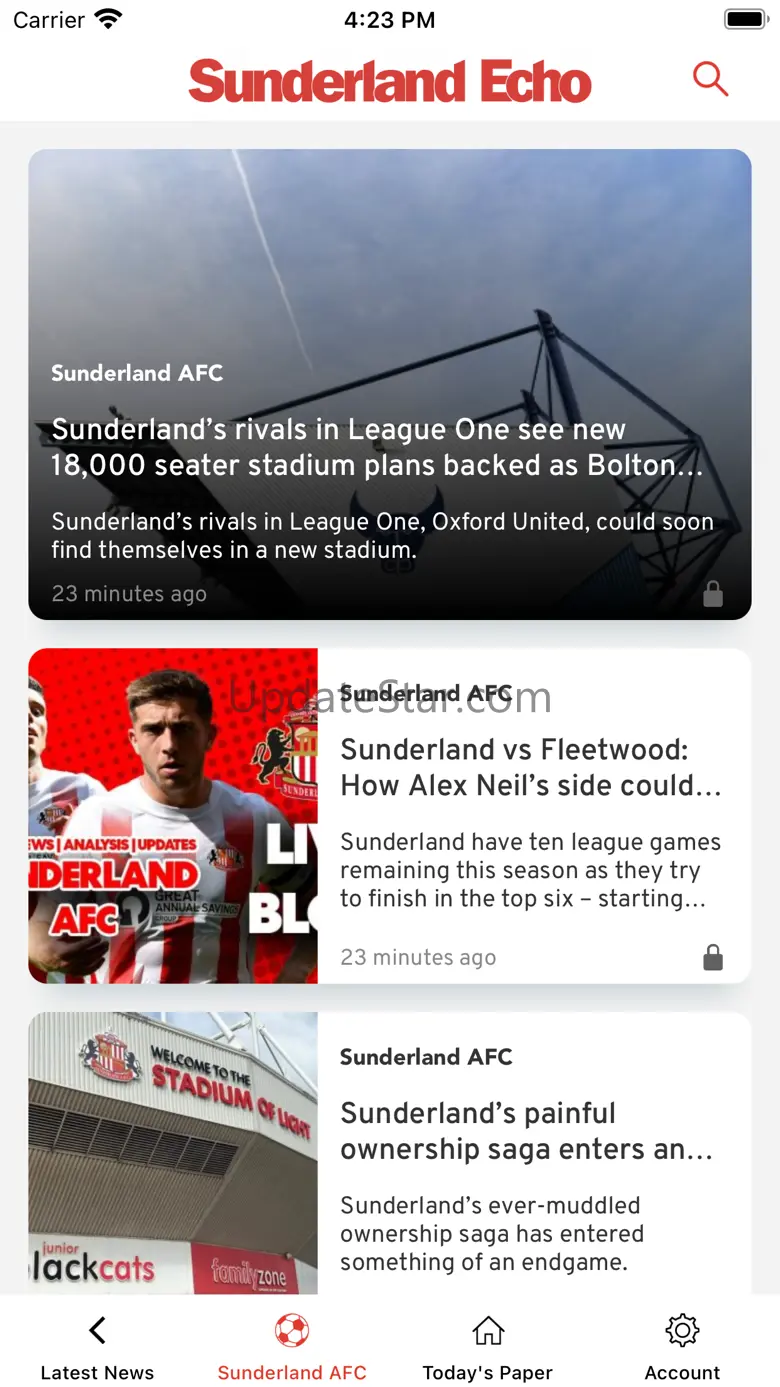The image size is (780, 1387).
Task: Tap the house icon for Today's Paper
Action: tap(488, 1330)
